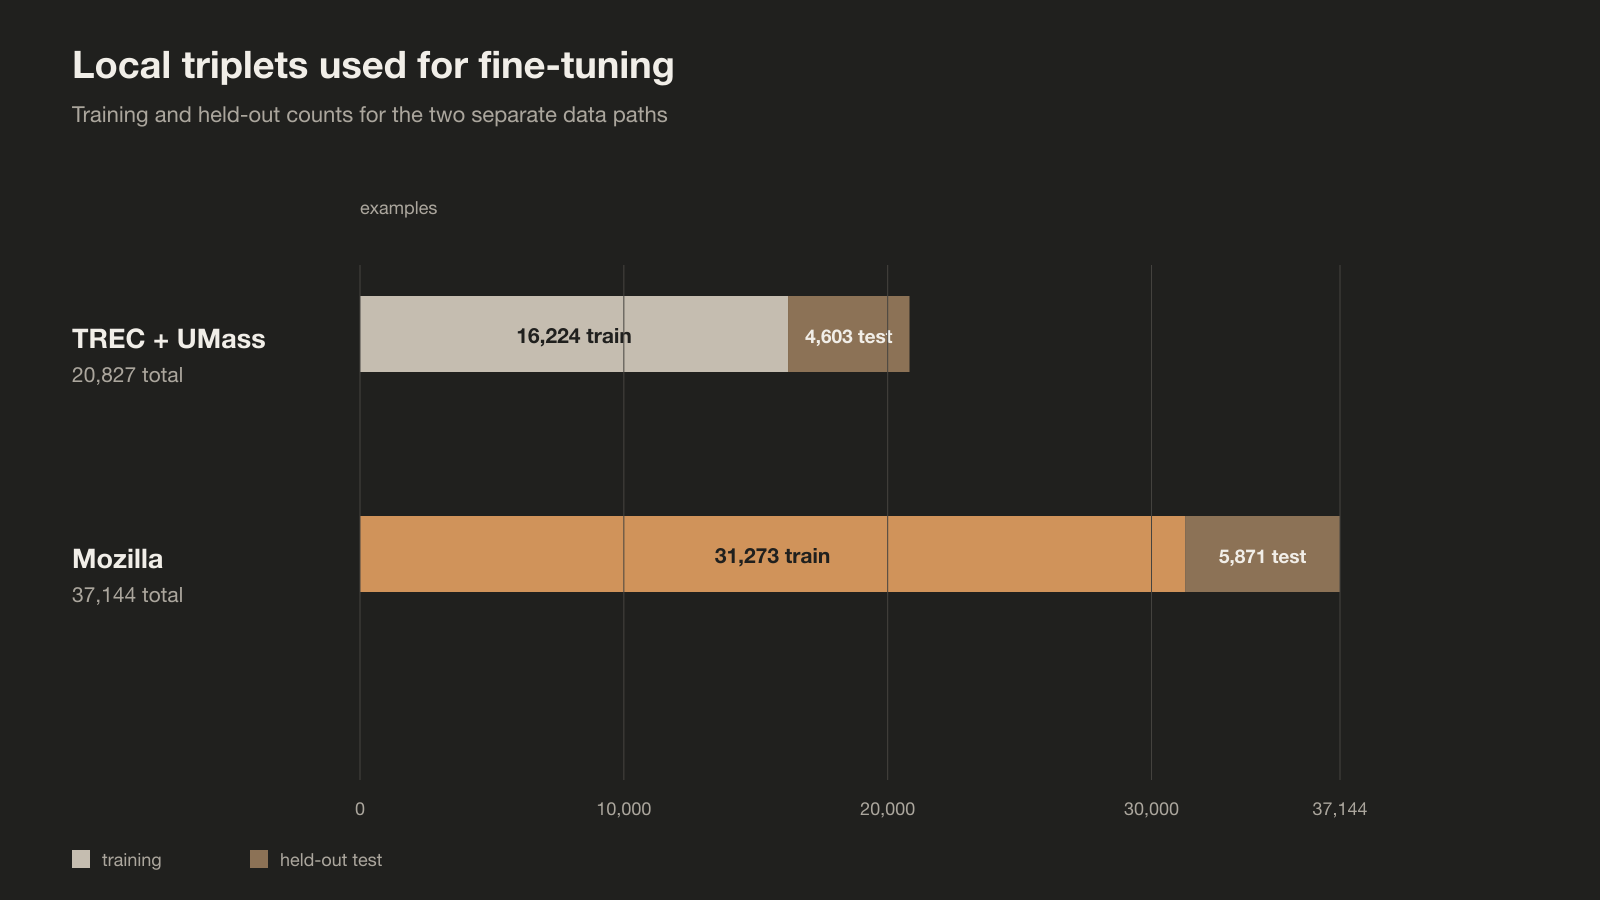
Task: Select the 16,224 train bar segment
Action: click(574, 334)
